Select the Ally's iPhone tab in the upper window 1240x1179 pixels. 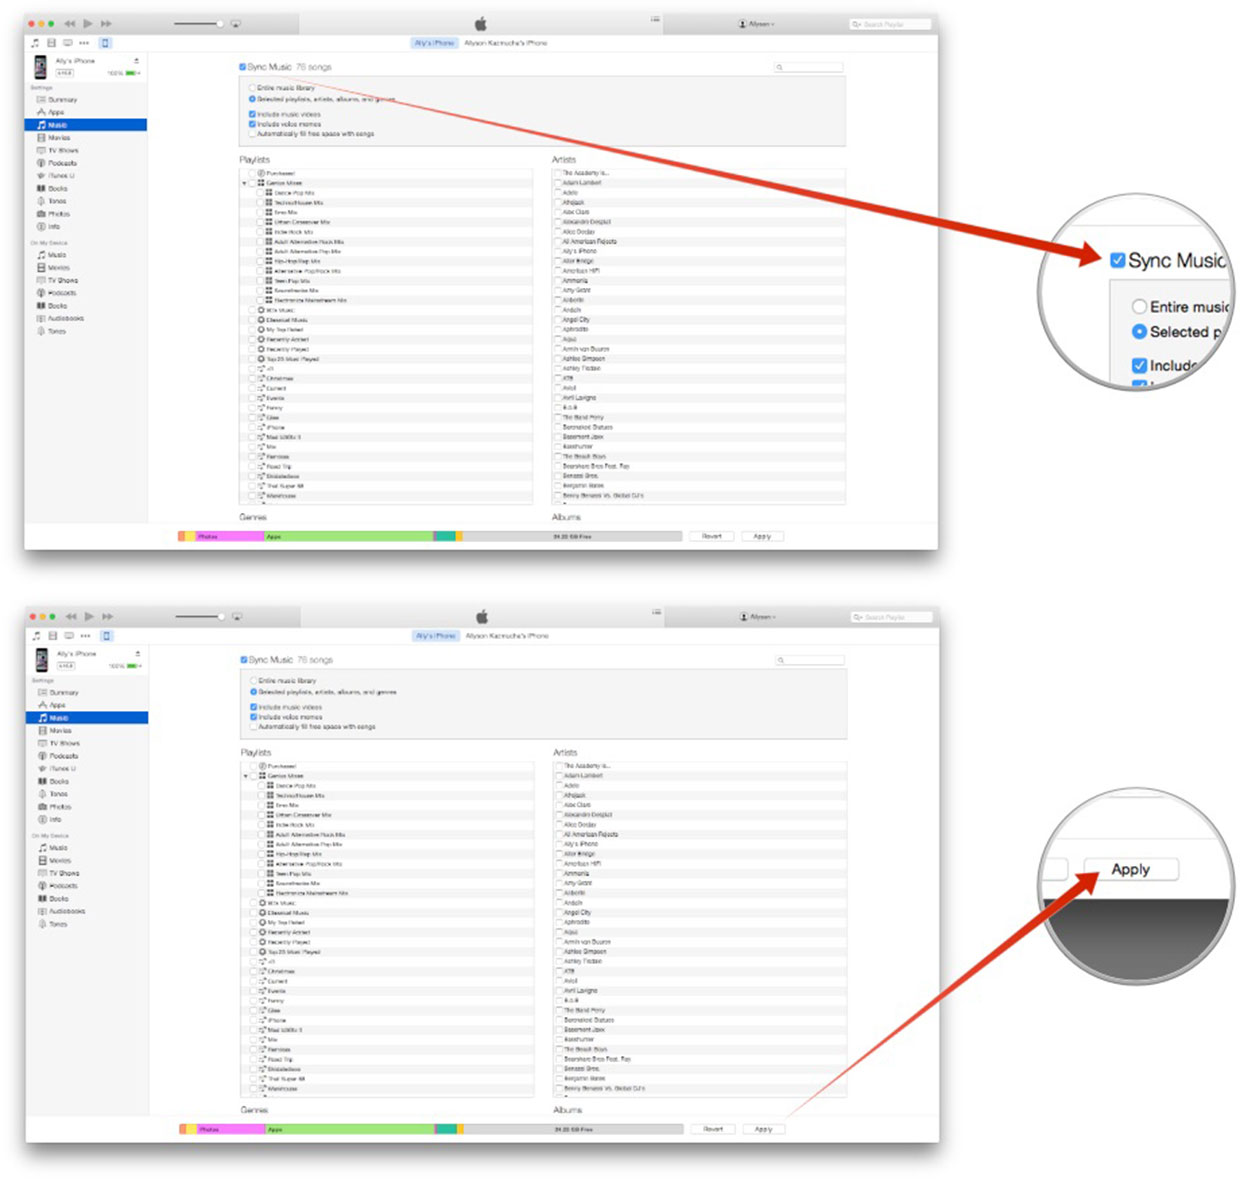[x=434, y=43]
